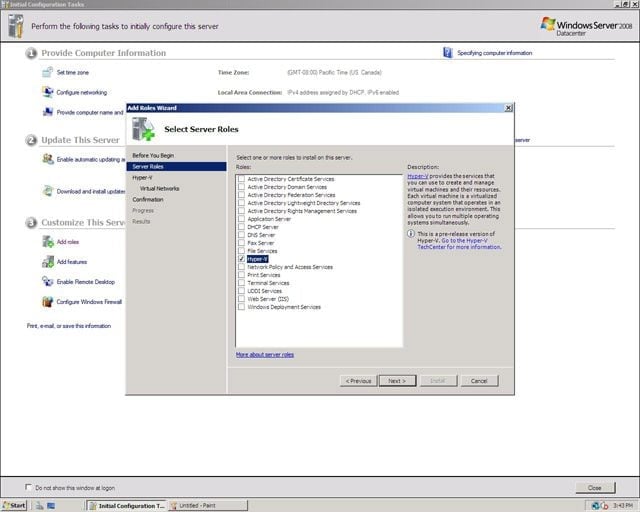This screenshot has height=512, width=640.
Task: Click the Next button
Action: point(398,381)
